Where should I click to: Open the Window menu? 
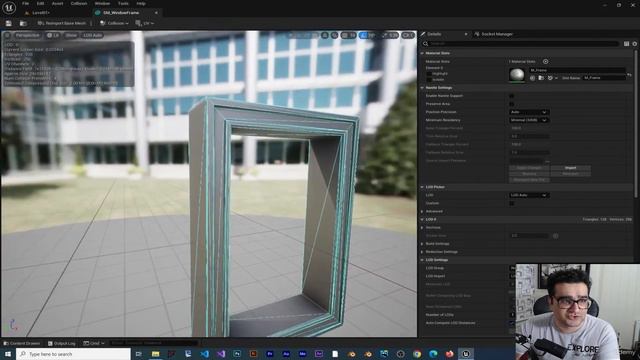pyautogui.click(x=102, y=3)
